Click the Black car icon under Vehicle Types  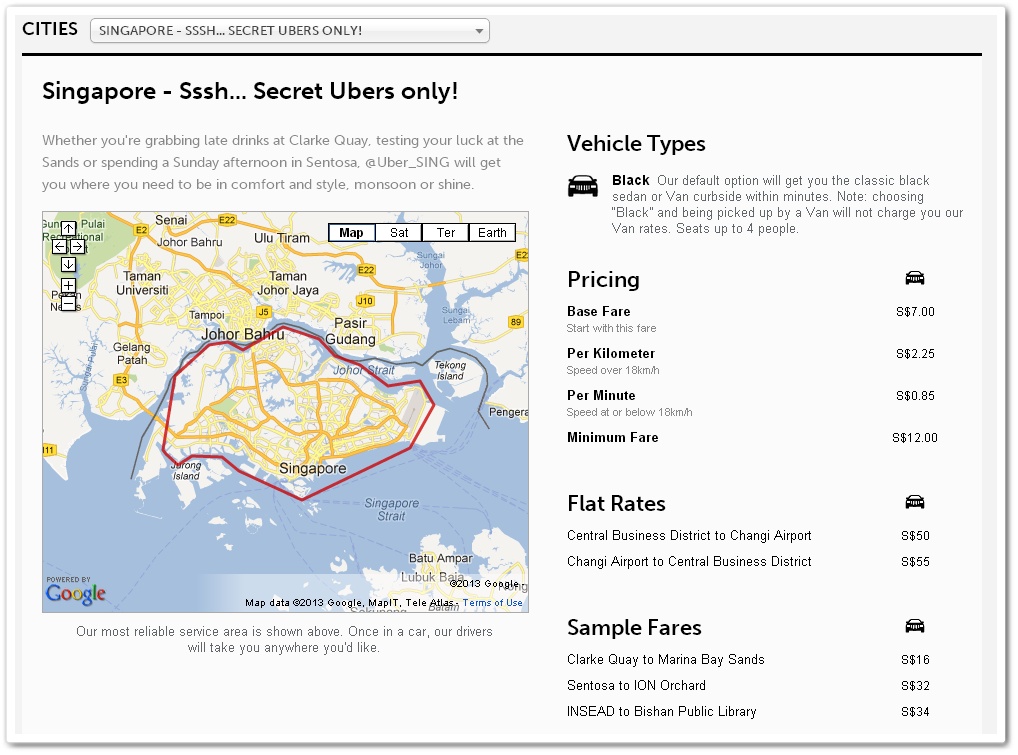pyautogui.click(x=583, y=186)
